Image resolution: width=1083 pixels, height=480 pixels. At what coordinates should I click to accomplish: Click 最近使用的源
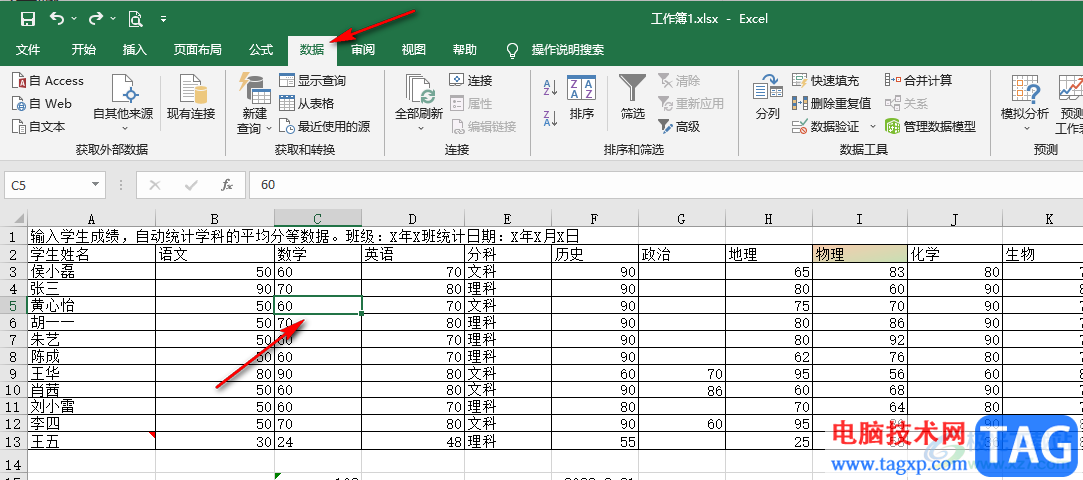pyautogui.click(x=325, y=126)
